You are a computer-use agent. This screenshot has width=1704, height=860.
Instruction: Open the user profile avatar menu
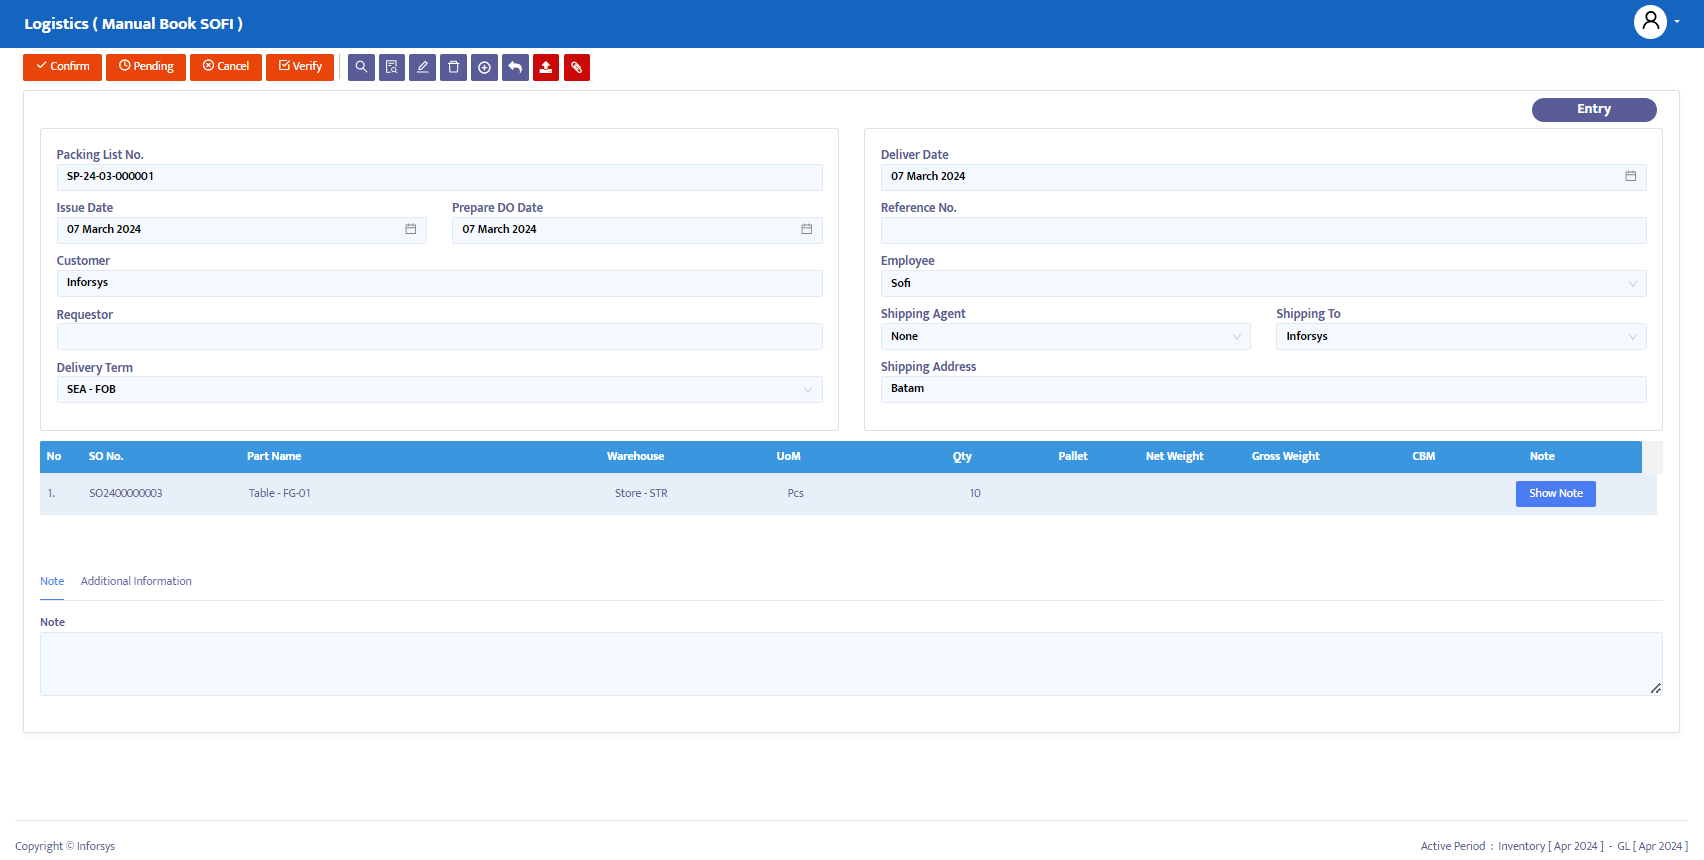(1650, 22)
